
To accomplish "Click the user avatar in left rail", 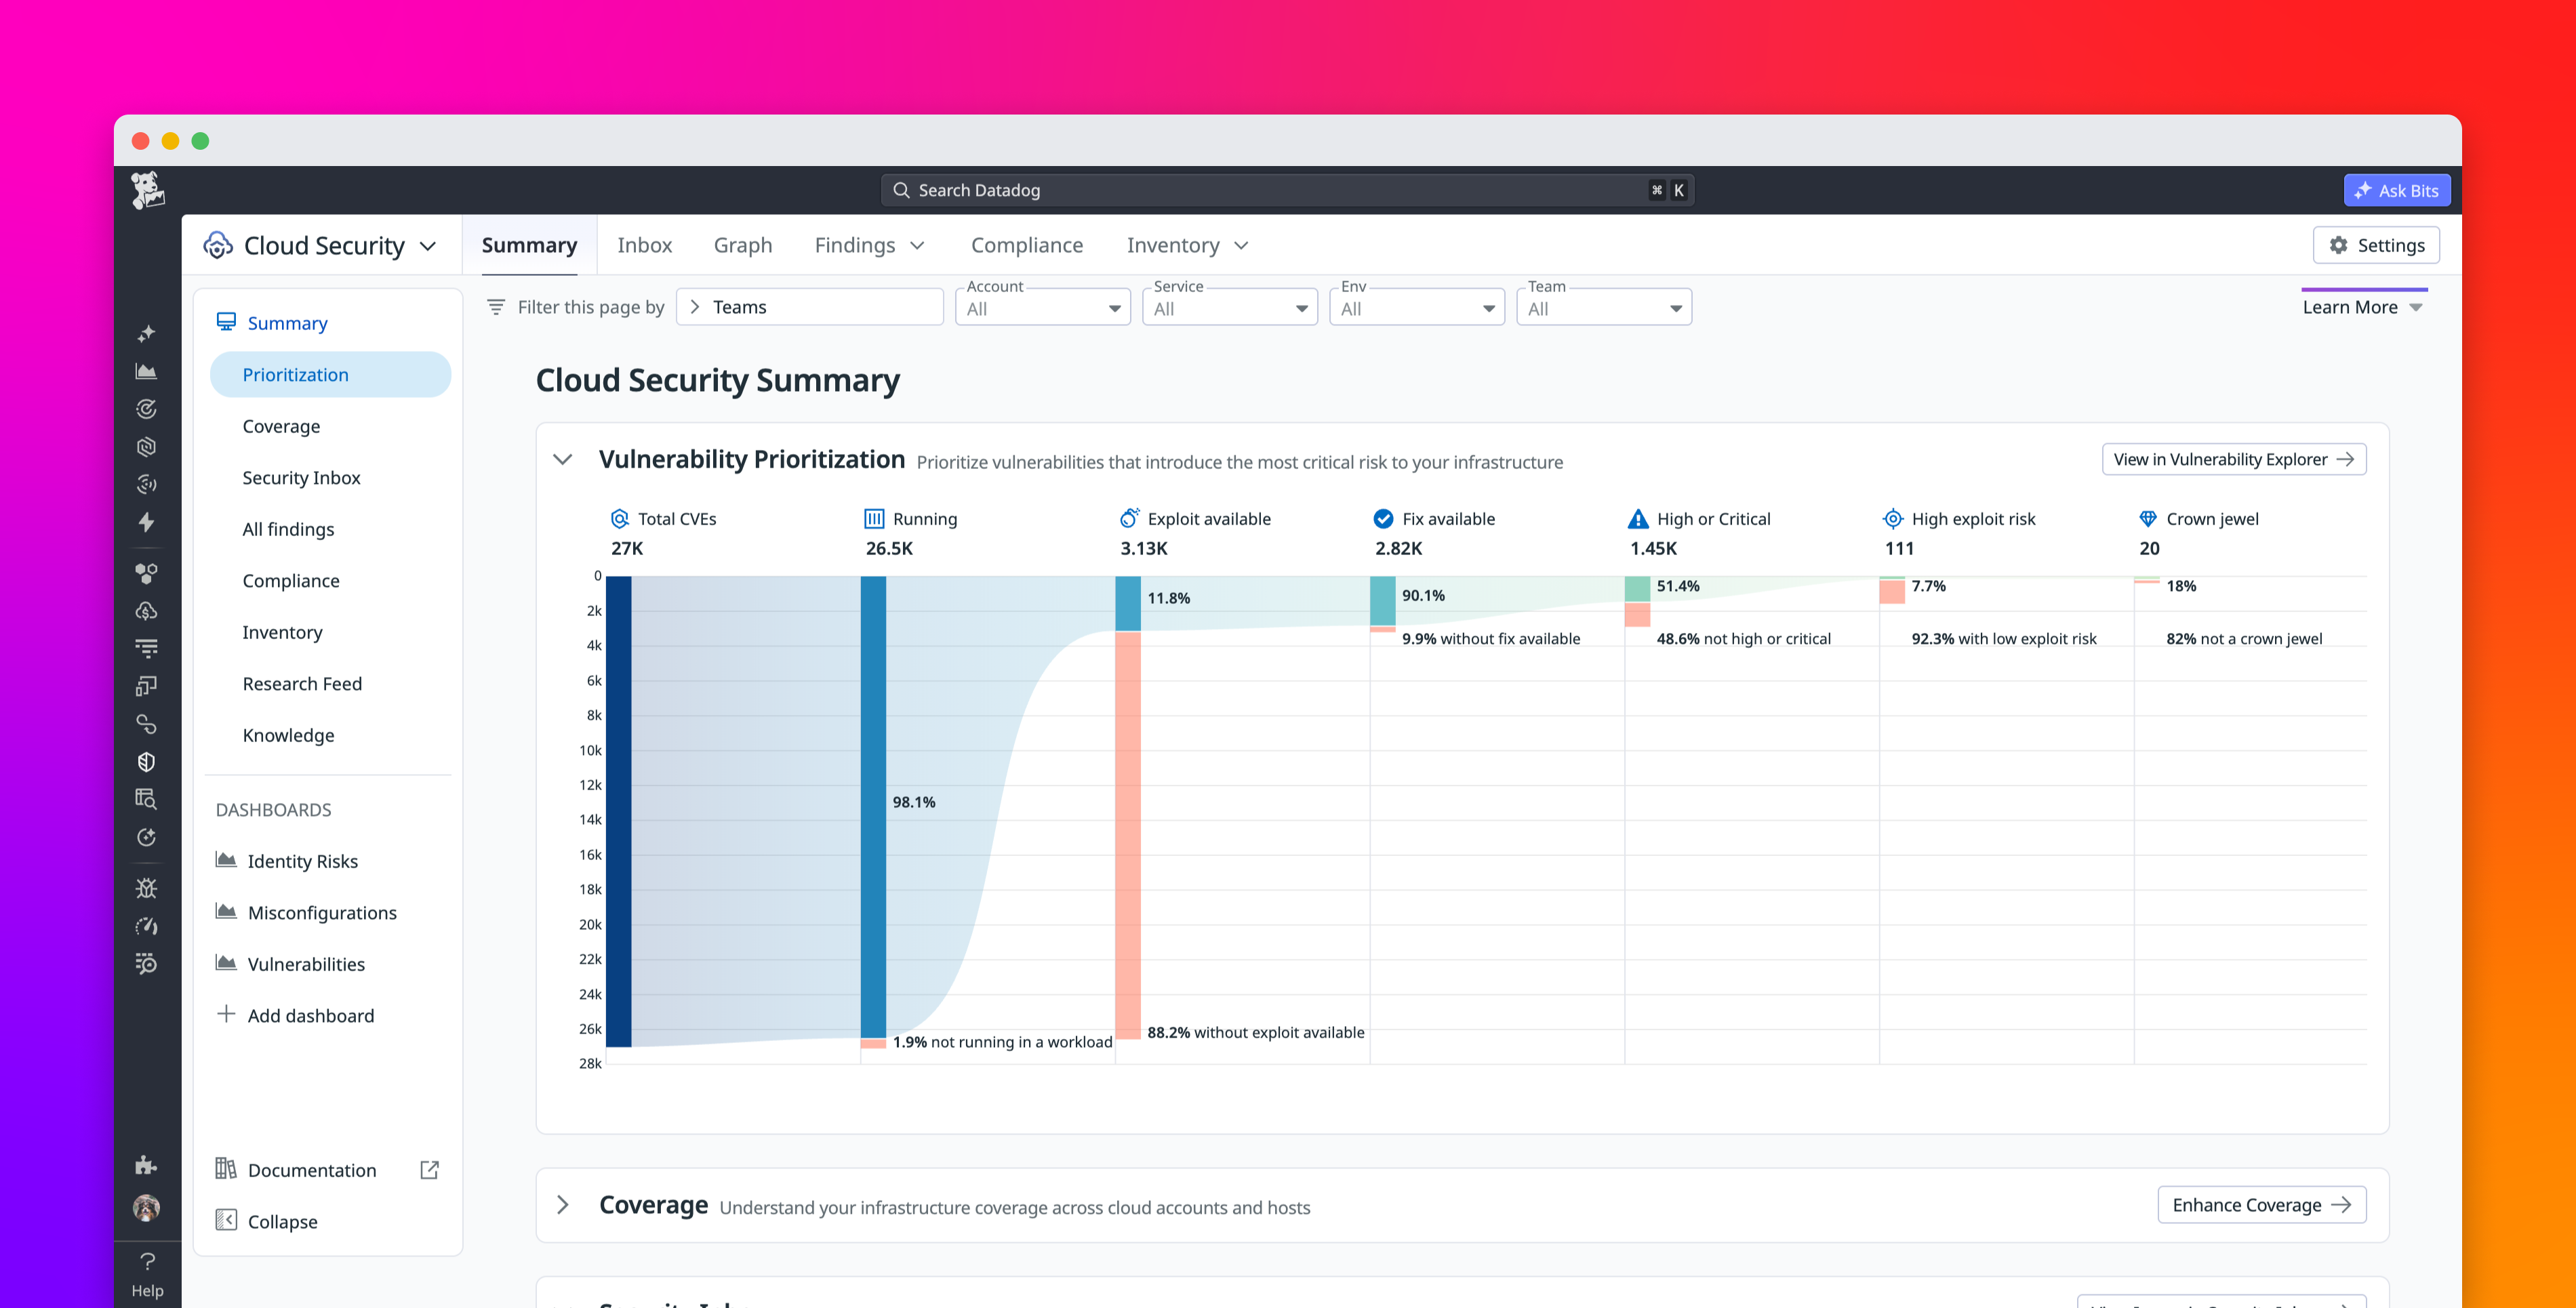I will tap(146, 1208).
